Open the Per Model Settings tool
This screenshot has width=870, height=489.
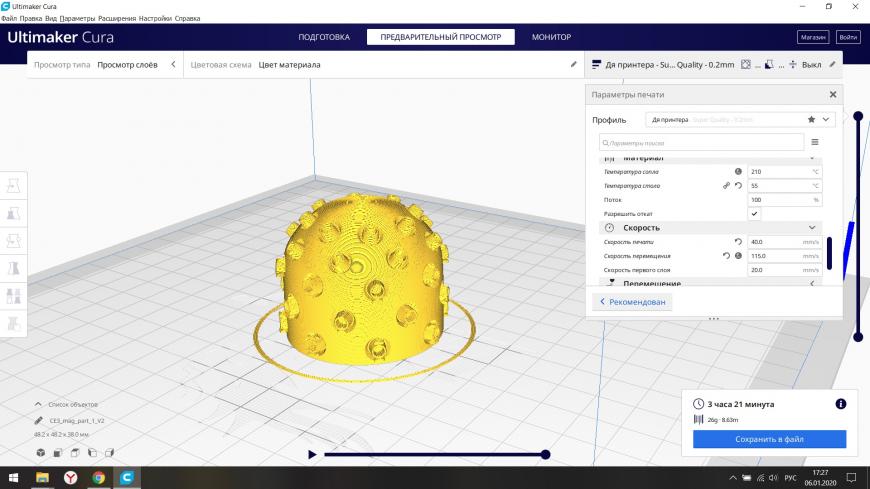[13, 296]
